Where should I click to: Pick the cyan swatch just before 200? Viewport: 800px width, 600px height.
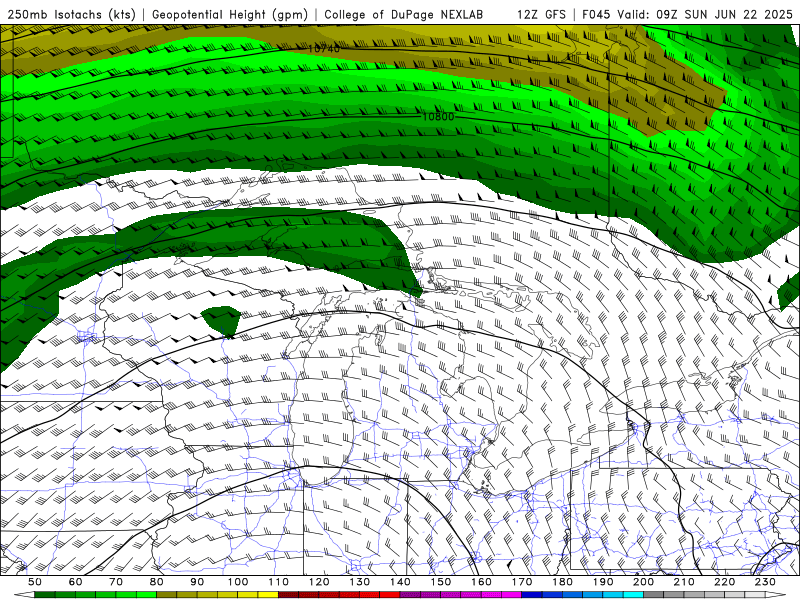pos(633,595)
